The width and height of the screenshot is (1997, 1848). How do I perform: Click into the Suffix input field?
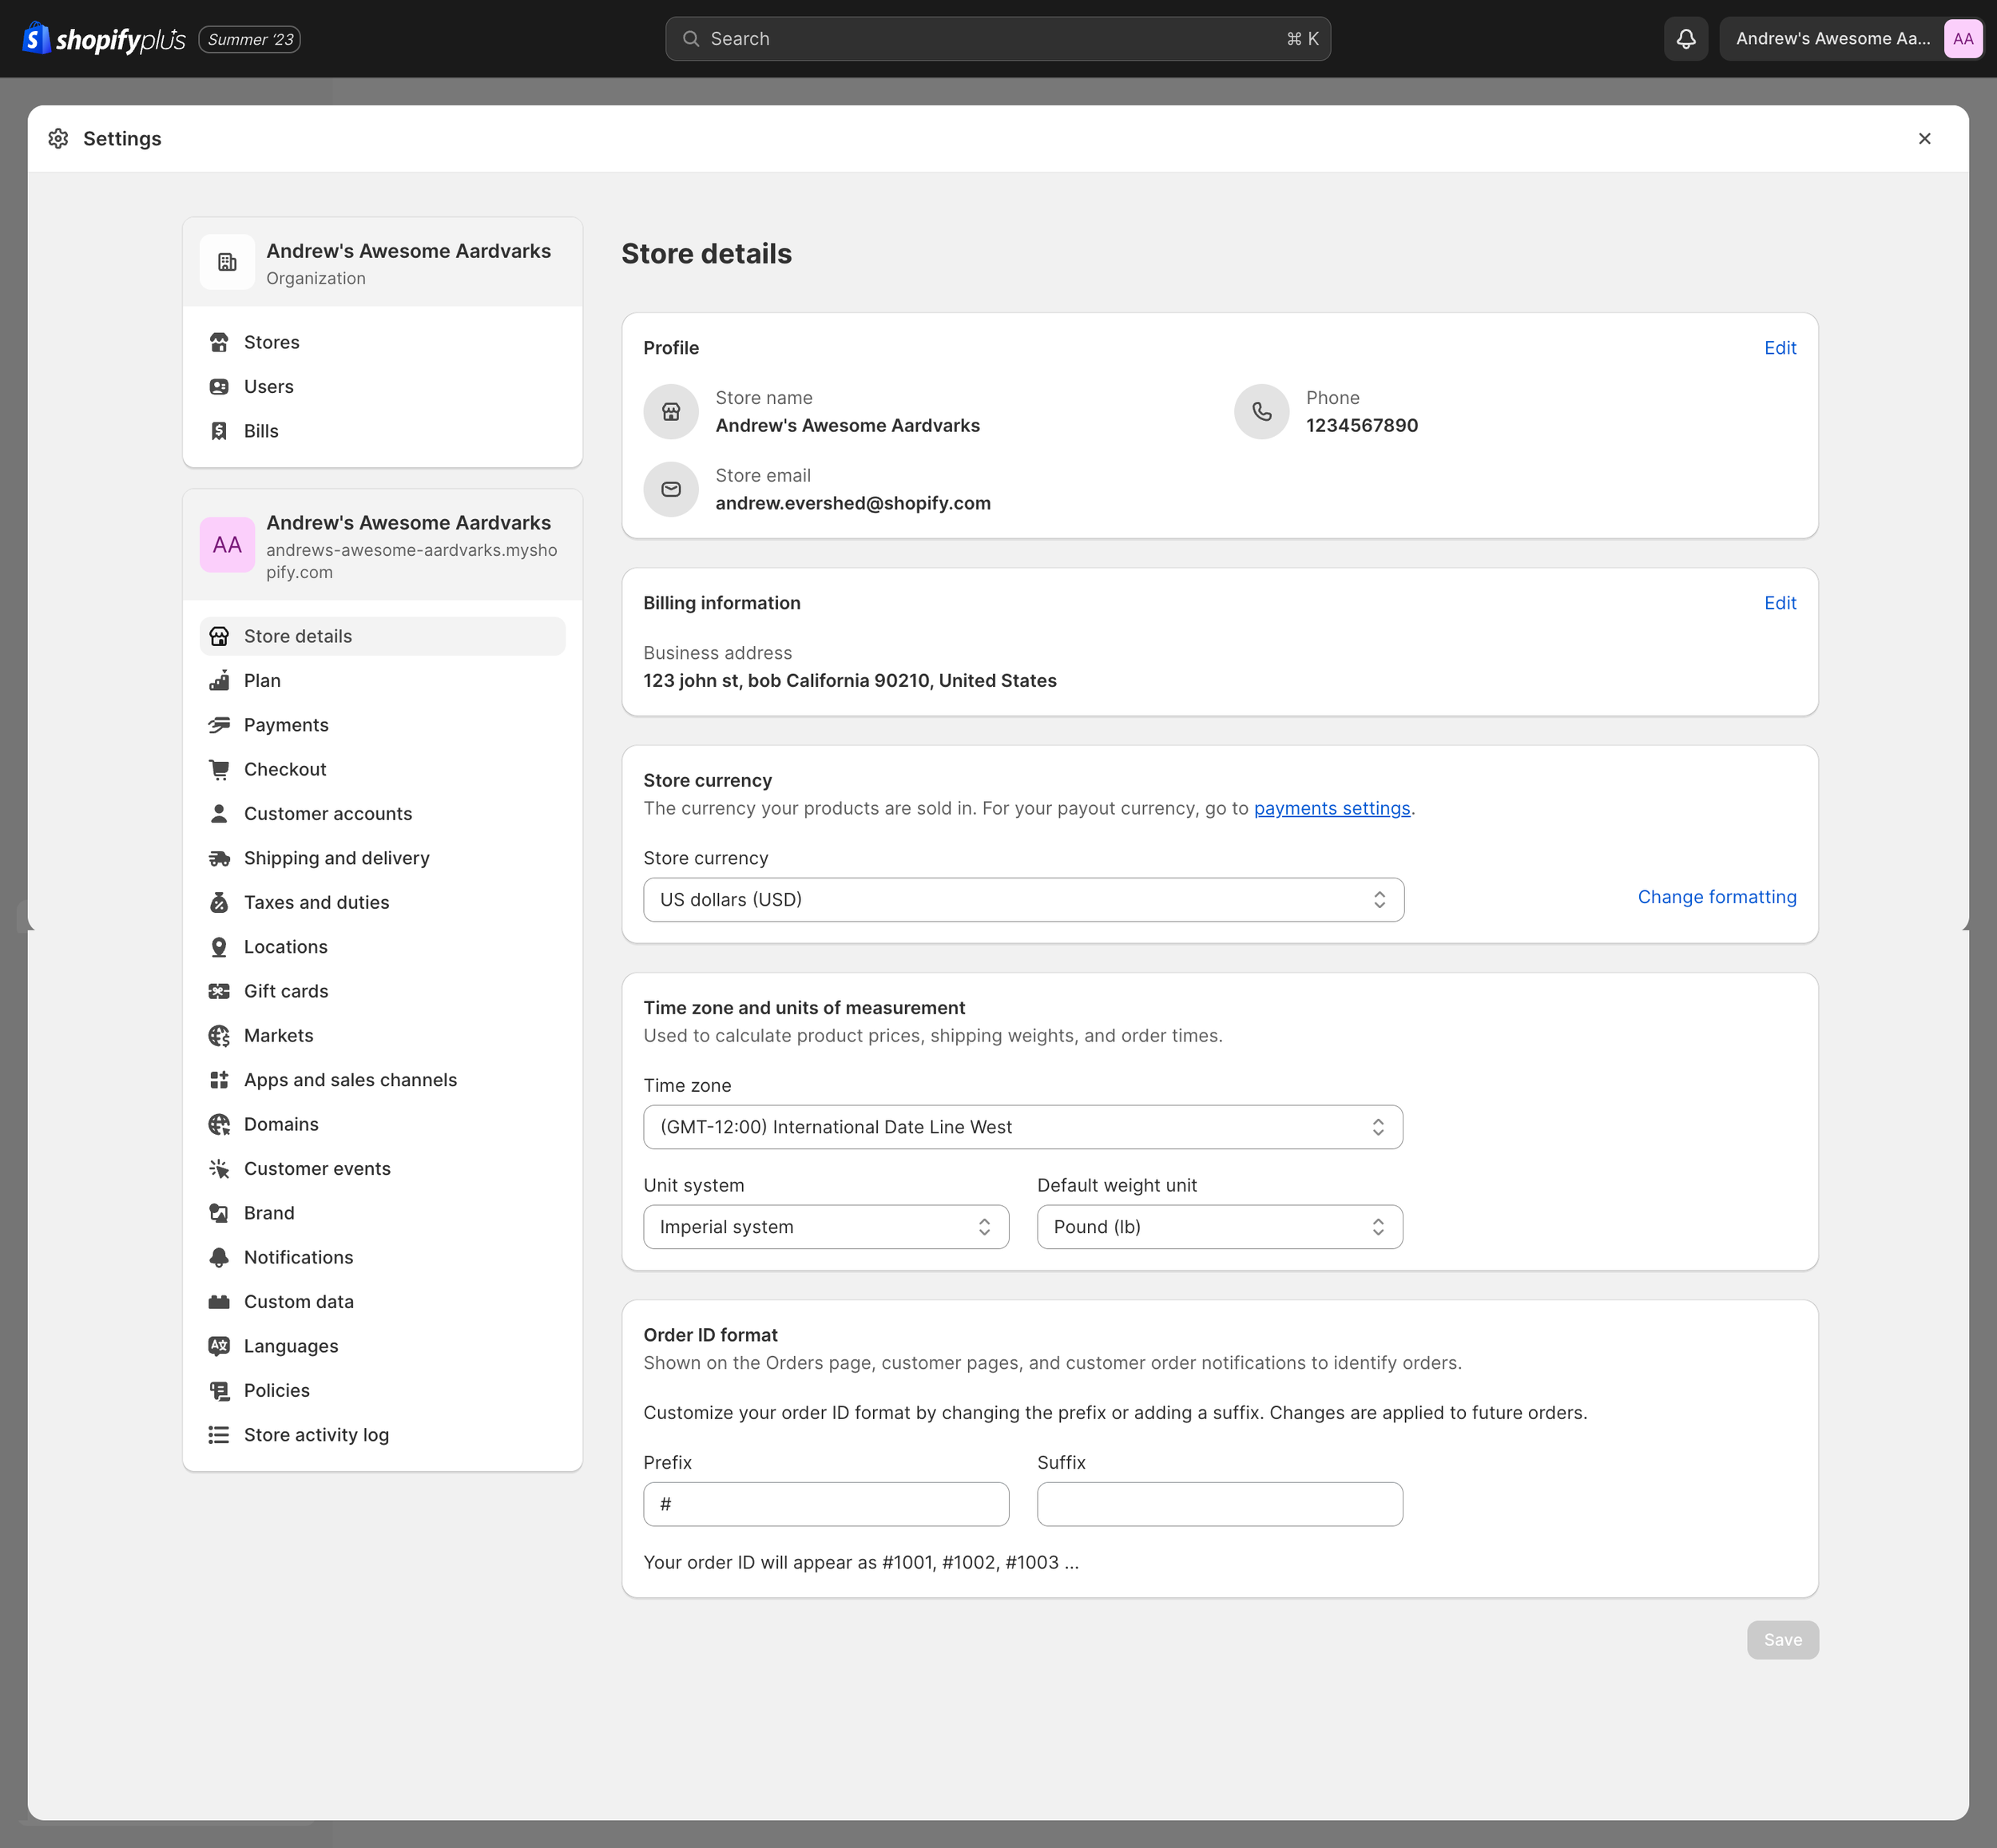click(1219, 1504)
